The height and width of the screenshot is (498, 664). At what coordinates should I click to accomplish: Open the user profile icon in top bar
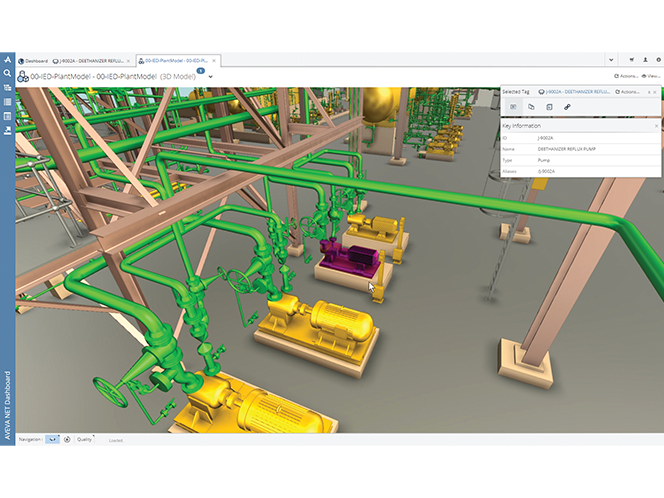[x=643, y=59]
